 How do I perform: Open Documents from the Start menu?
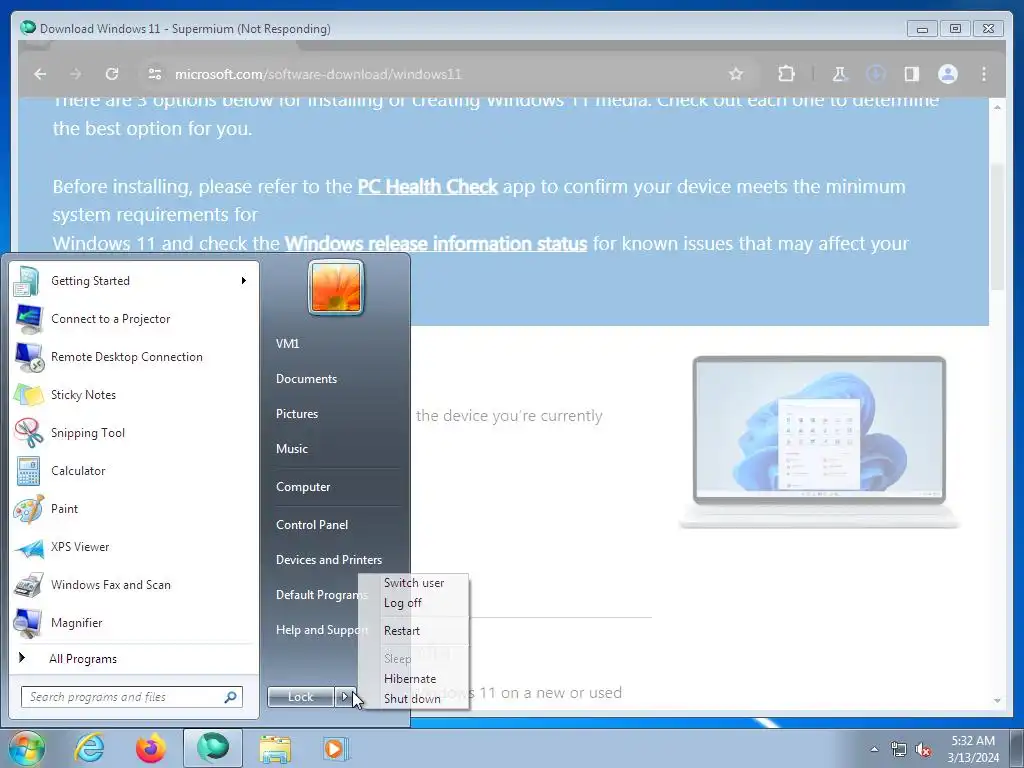tap(306, 379)
